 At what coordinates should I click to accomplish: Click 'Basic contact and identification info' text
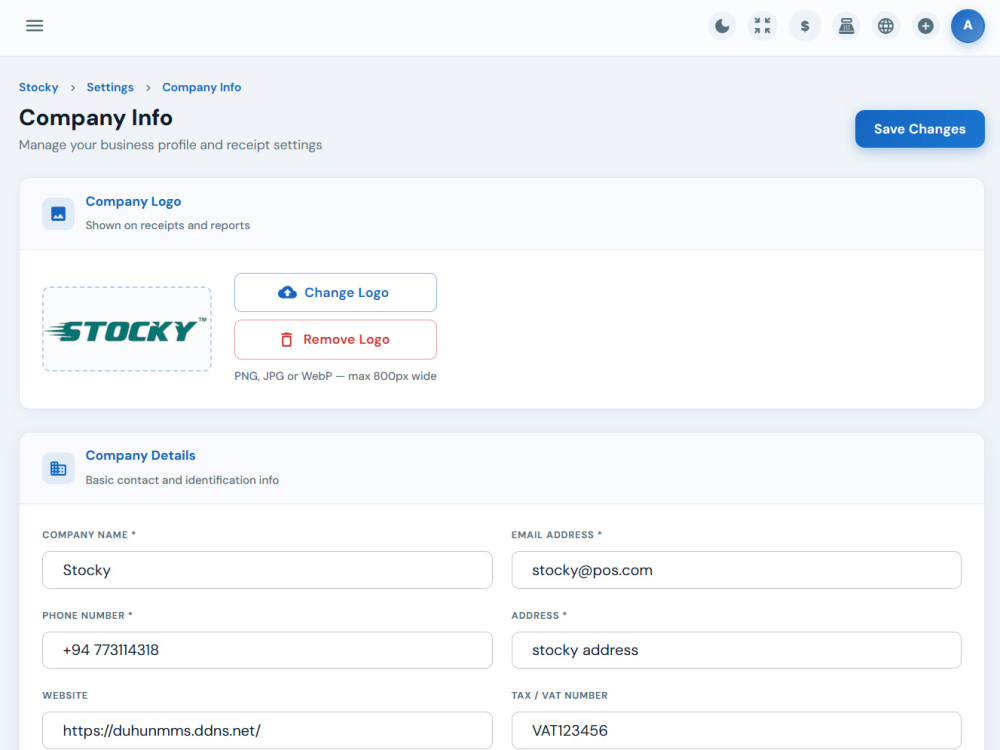click(x=182, y=480)
